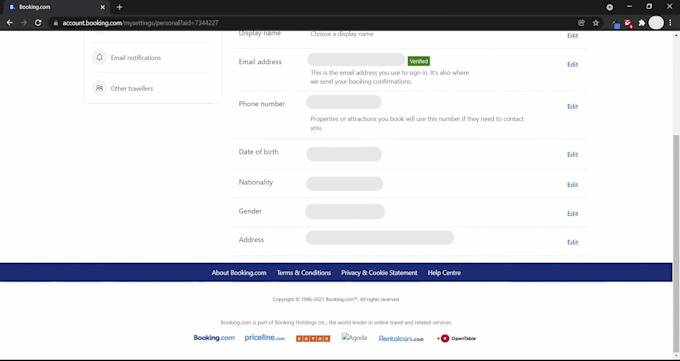Click the KAYAK logo
The height and width of the screenshot is (361, 680).
point(313,338)
